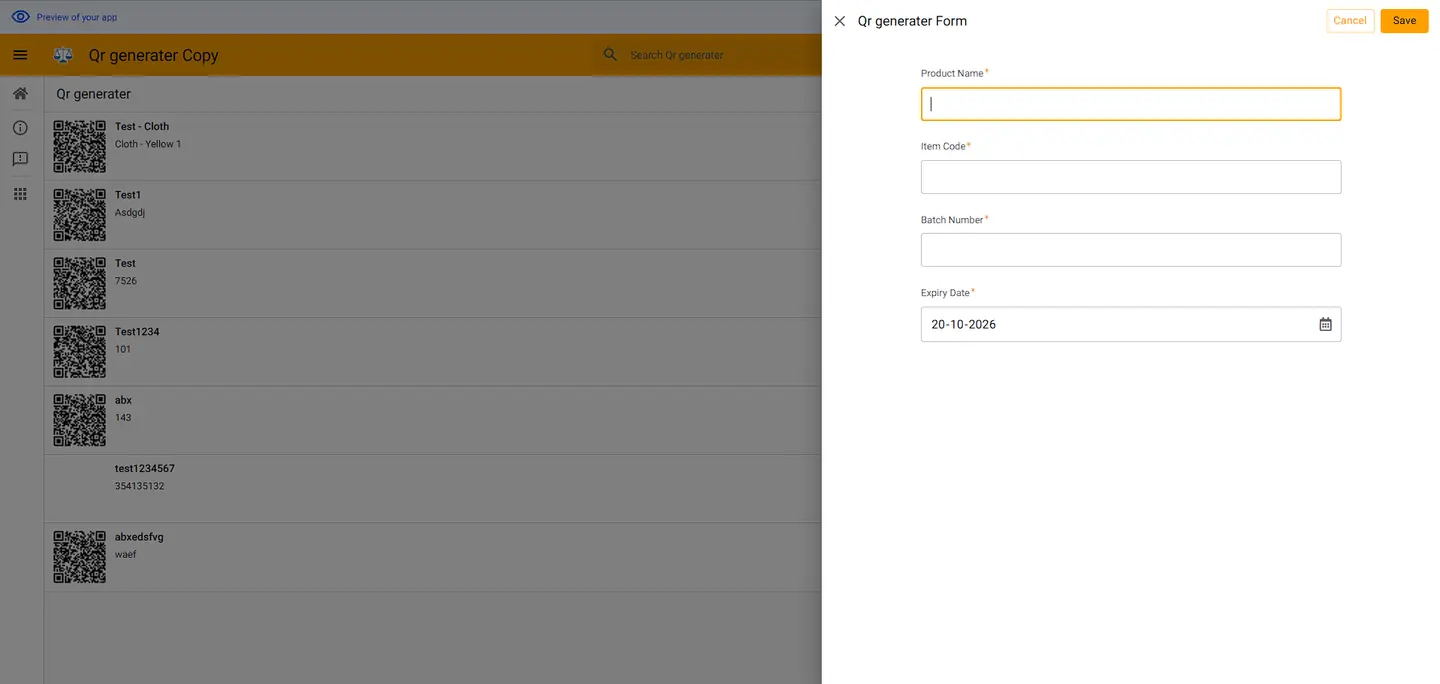
Task: Click the 'Preview of your app' text
Action: 77,17
